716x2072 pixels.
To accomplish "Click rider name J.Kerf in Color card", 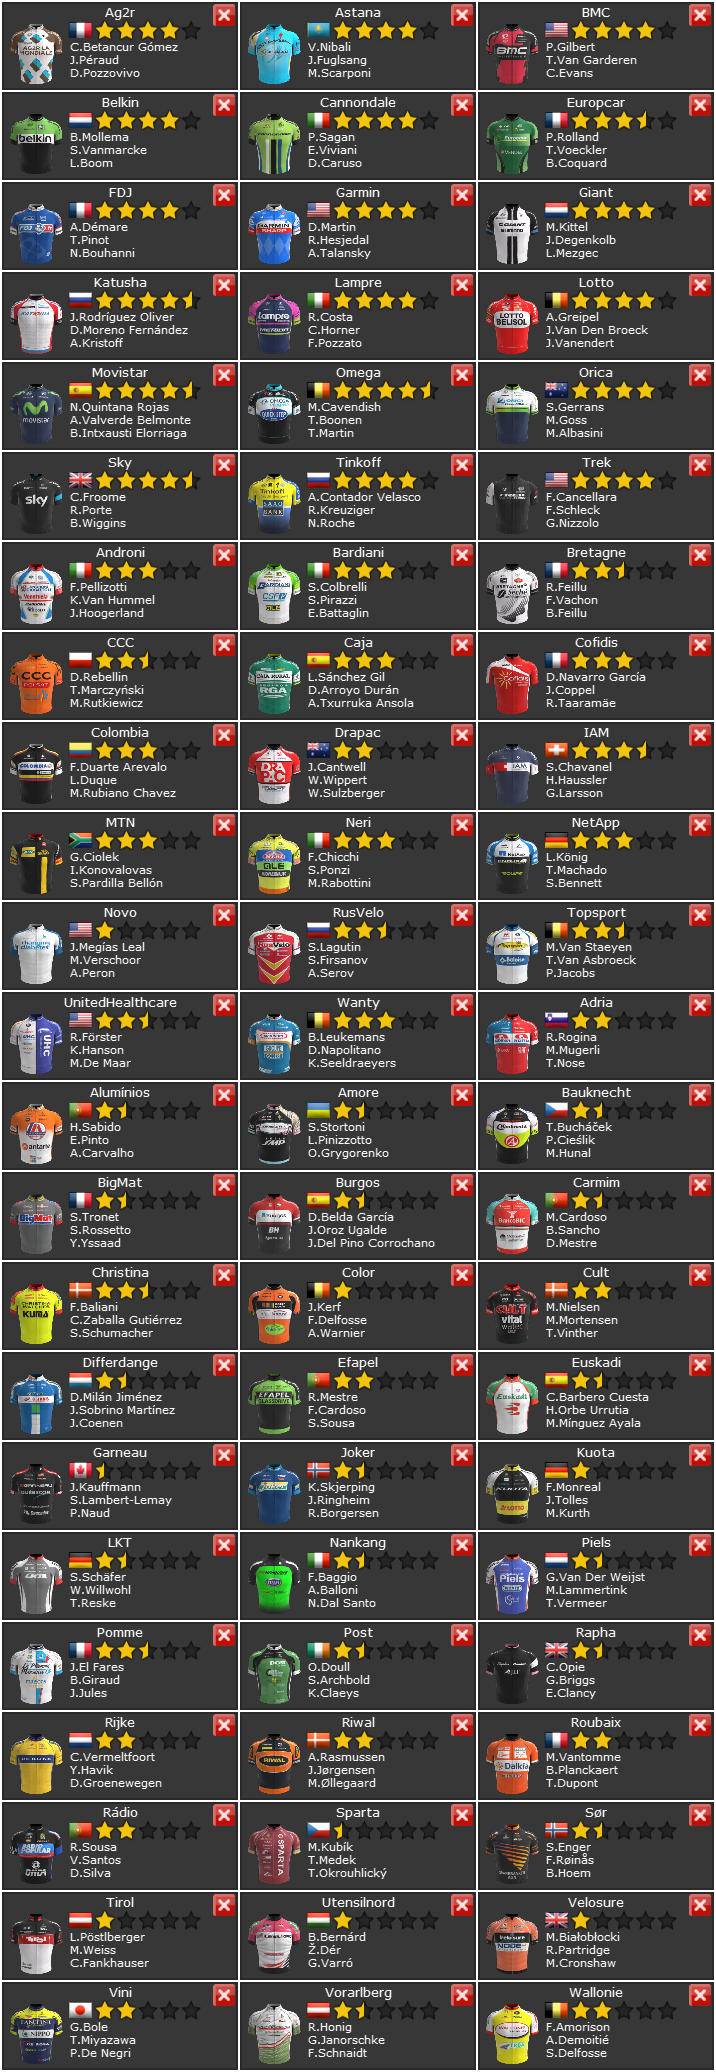I will point(325,1307).
